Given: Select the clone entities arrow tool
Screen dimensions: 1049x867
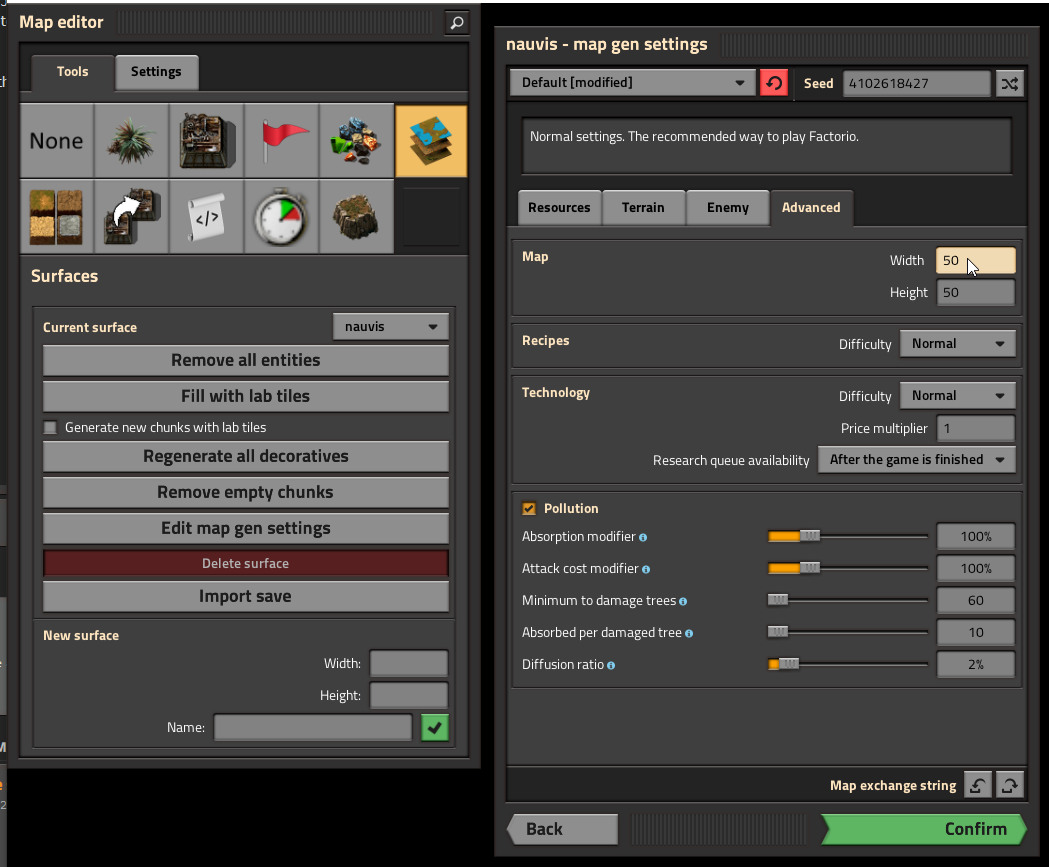Looking at the screenshot, I should point(132,217).
